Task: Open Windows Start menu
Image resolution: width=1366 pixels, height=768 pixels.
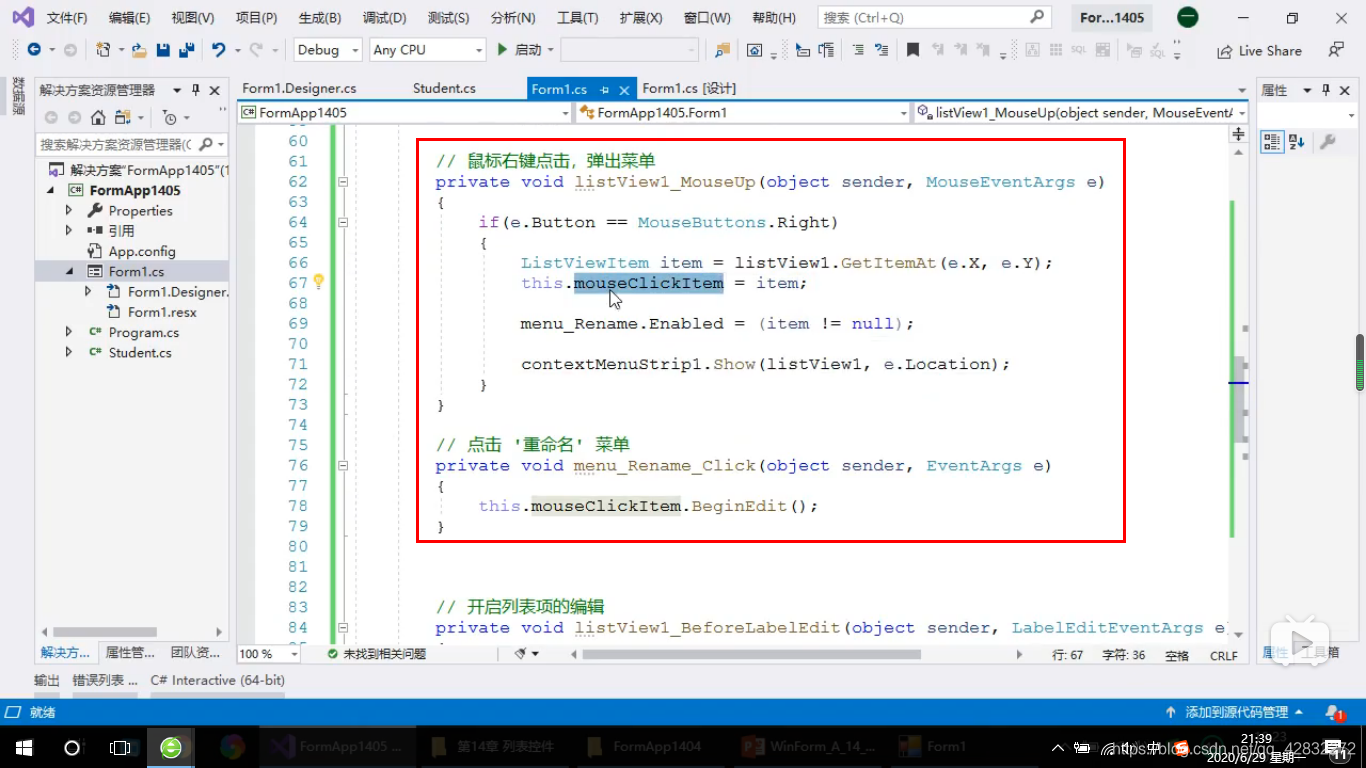Action: point(23,747)
